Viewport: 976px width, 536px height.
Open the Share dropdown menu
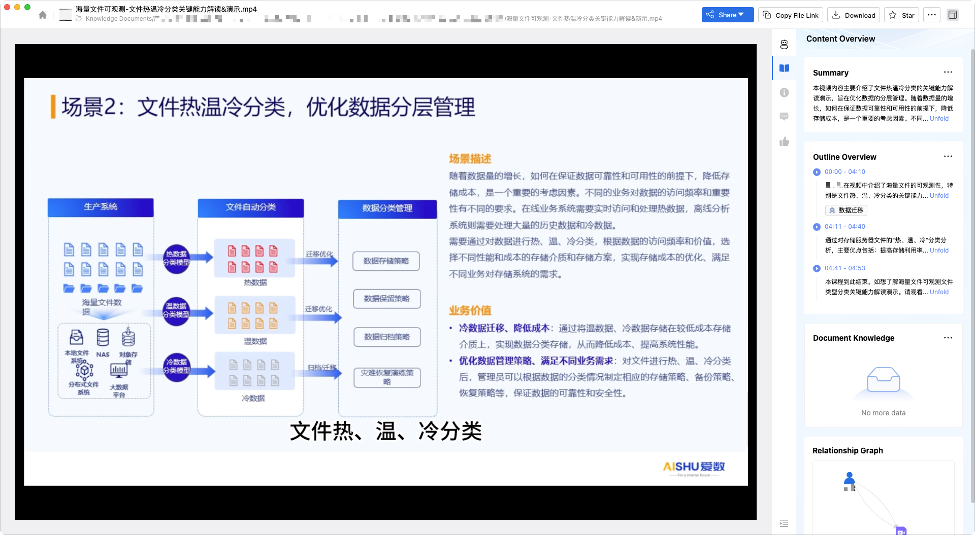click(x=727, y=15)
